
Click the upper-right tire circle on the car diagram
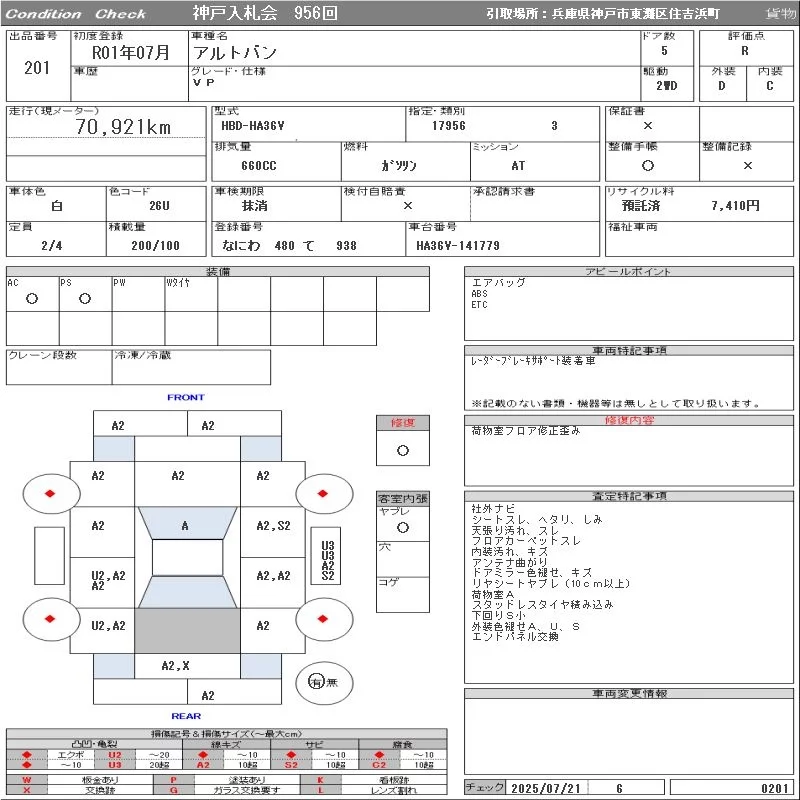[324, 493]
